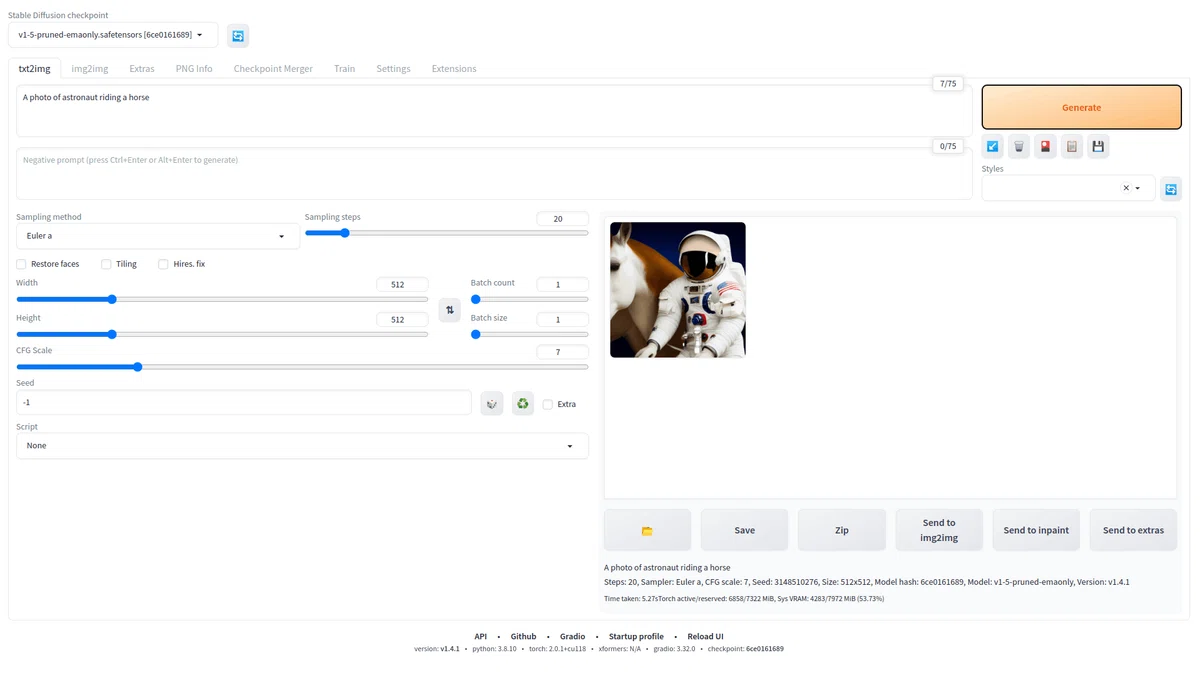This screenshot has height=680, width=1200.
Task: Click Send to img2img button
Action: pyautogui.click(x=939, y=530)
